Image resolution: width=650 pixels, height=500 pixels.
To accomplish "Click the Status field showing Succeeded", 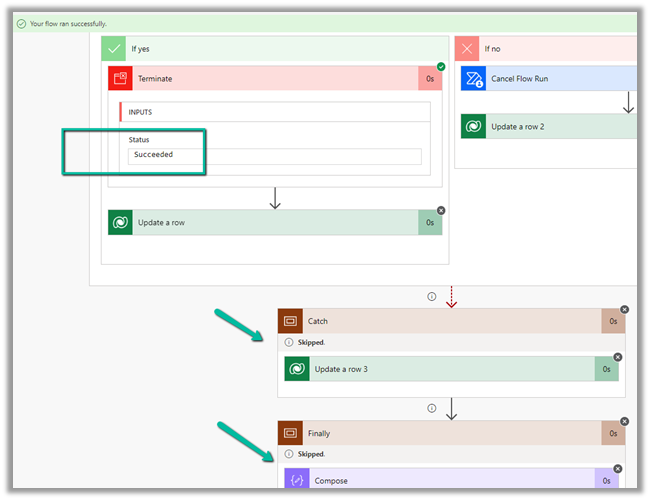I will (x=275, y=156).
